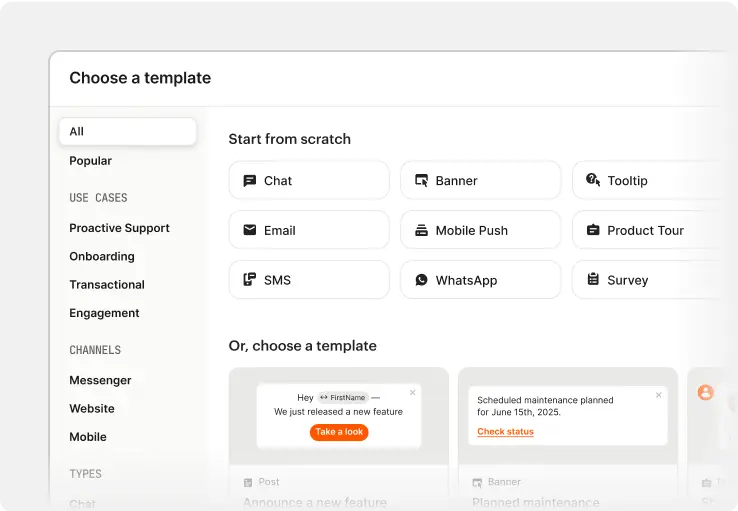Click the WhatsApp logo icon
Image resolution: width=738 pixels, height=511 pixels.
pyautogui.click(x=422, y=280)
